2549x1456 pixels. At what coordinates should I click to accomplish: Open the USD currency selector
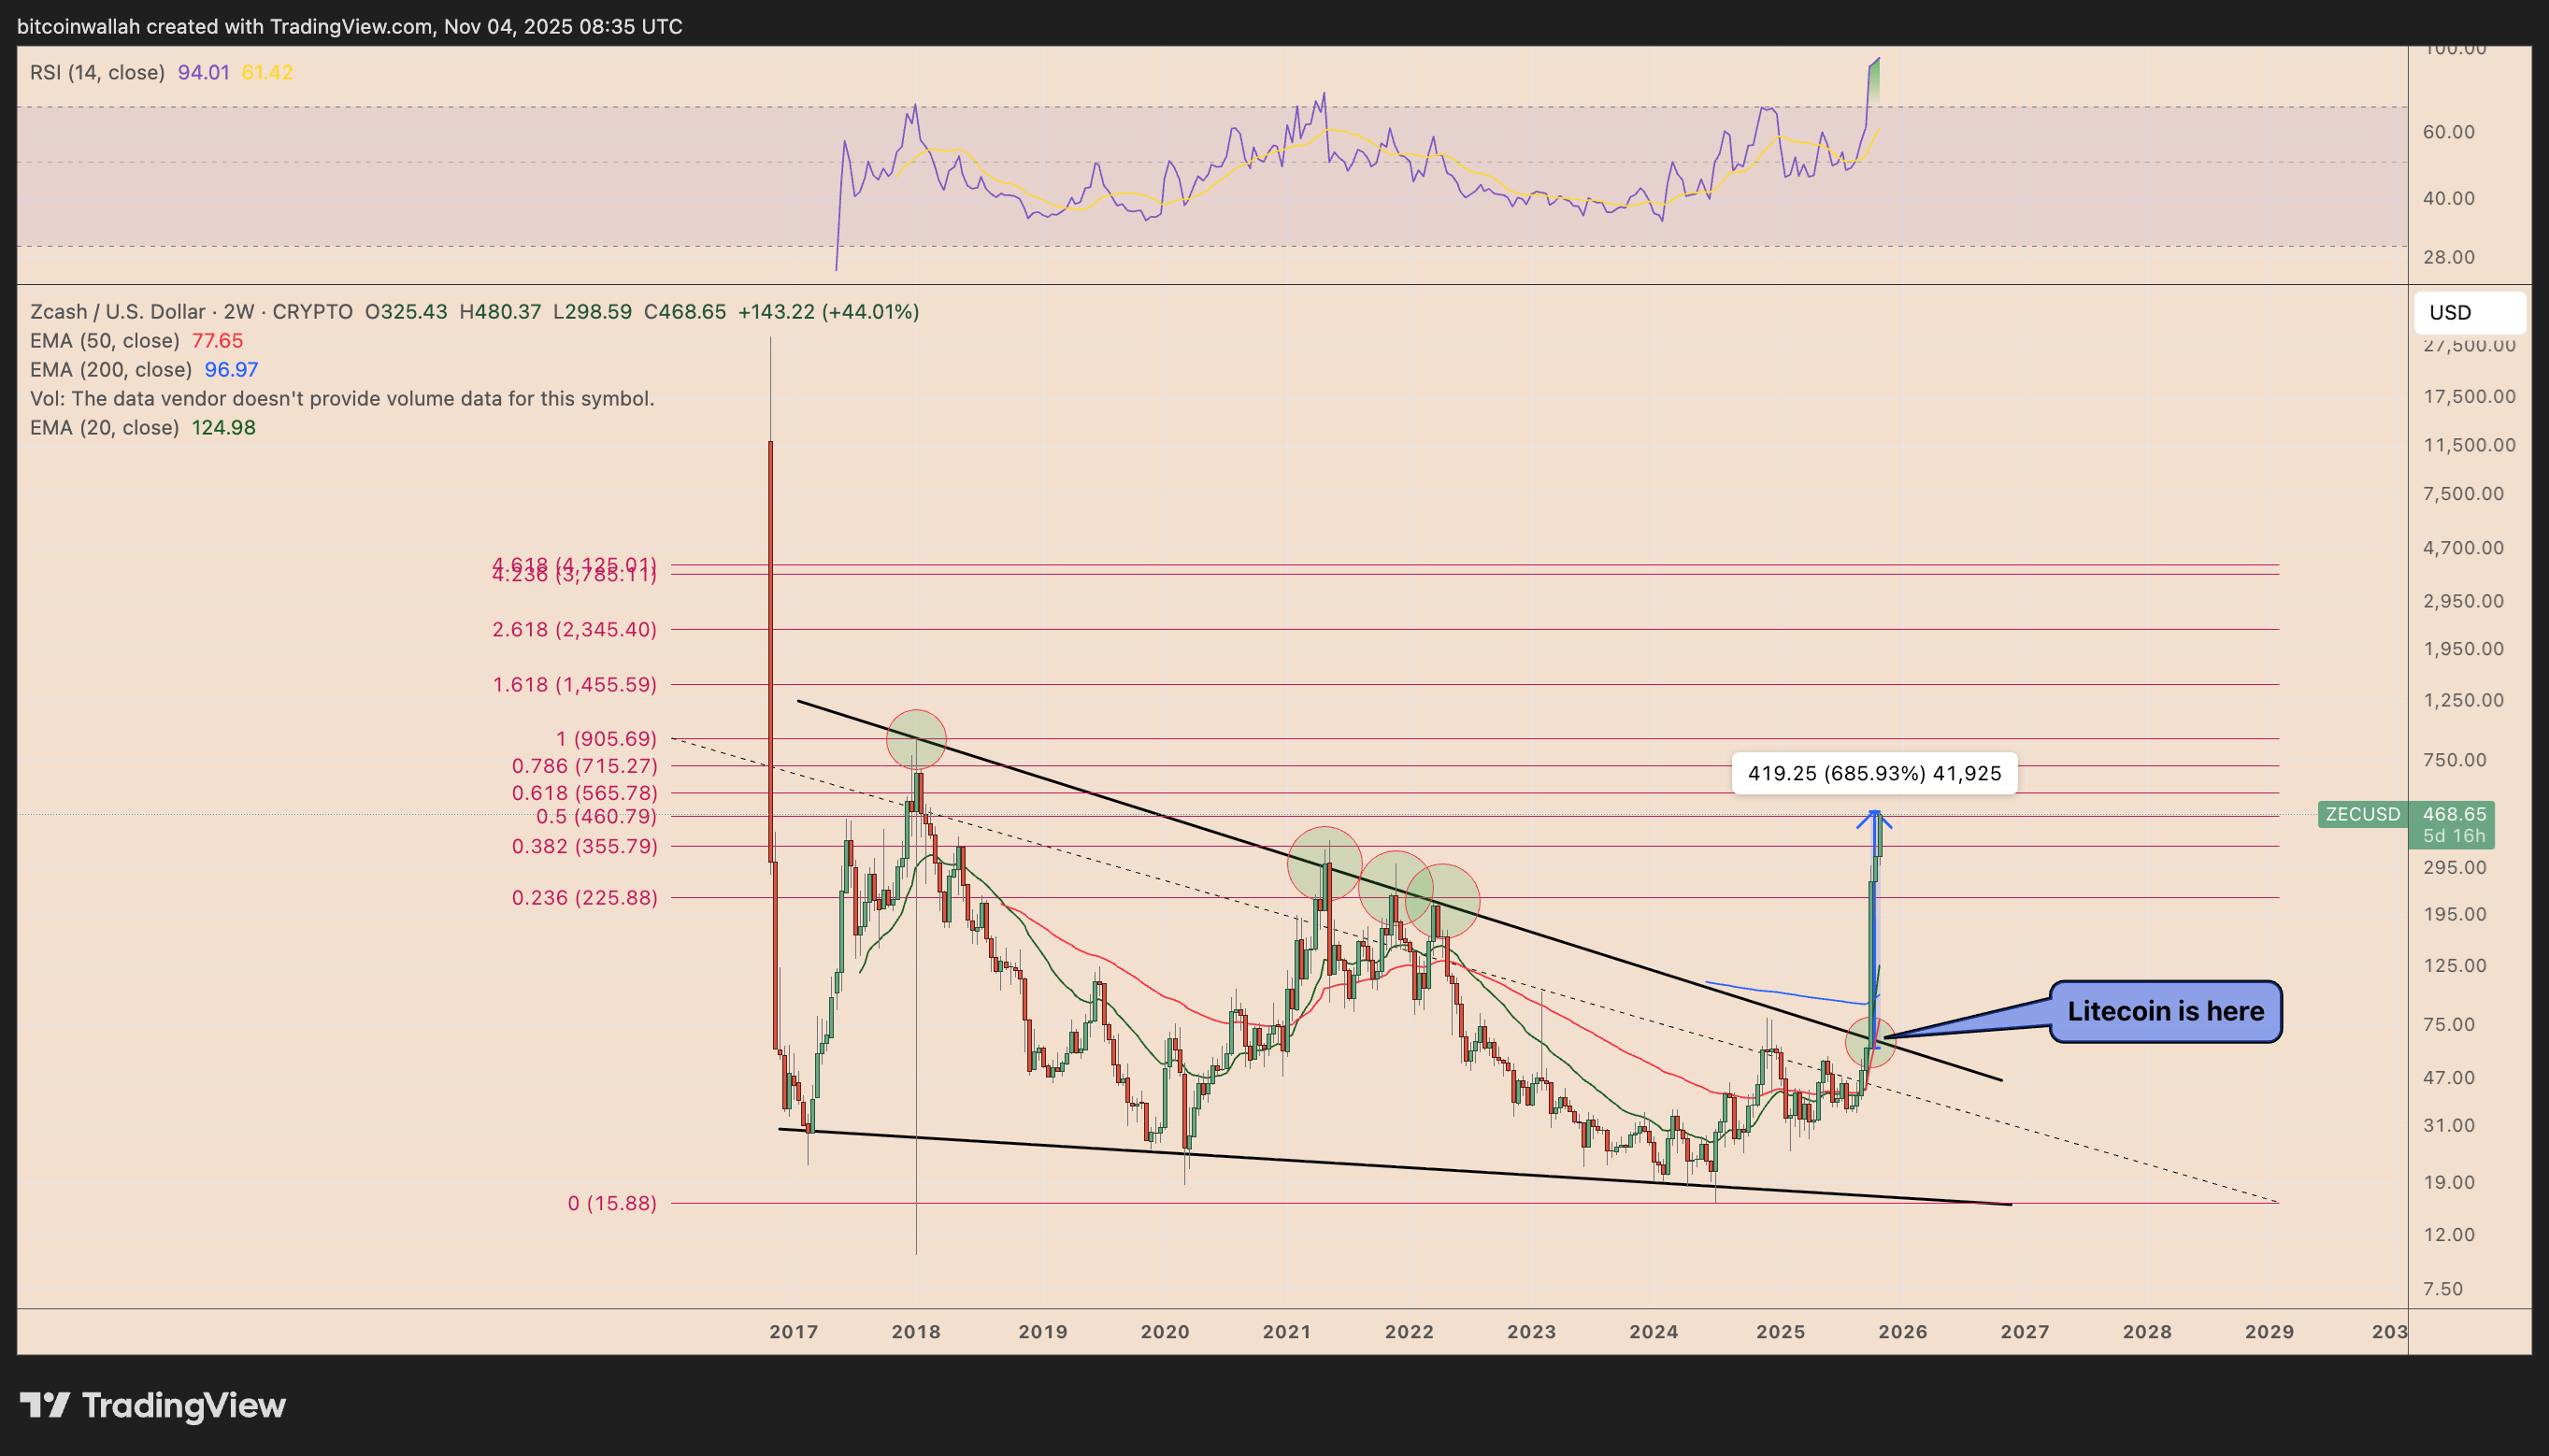pos(2468,312)
